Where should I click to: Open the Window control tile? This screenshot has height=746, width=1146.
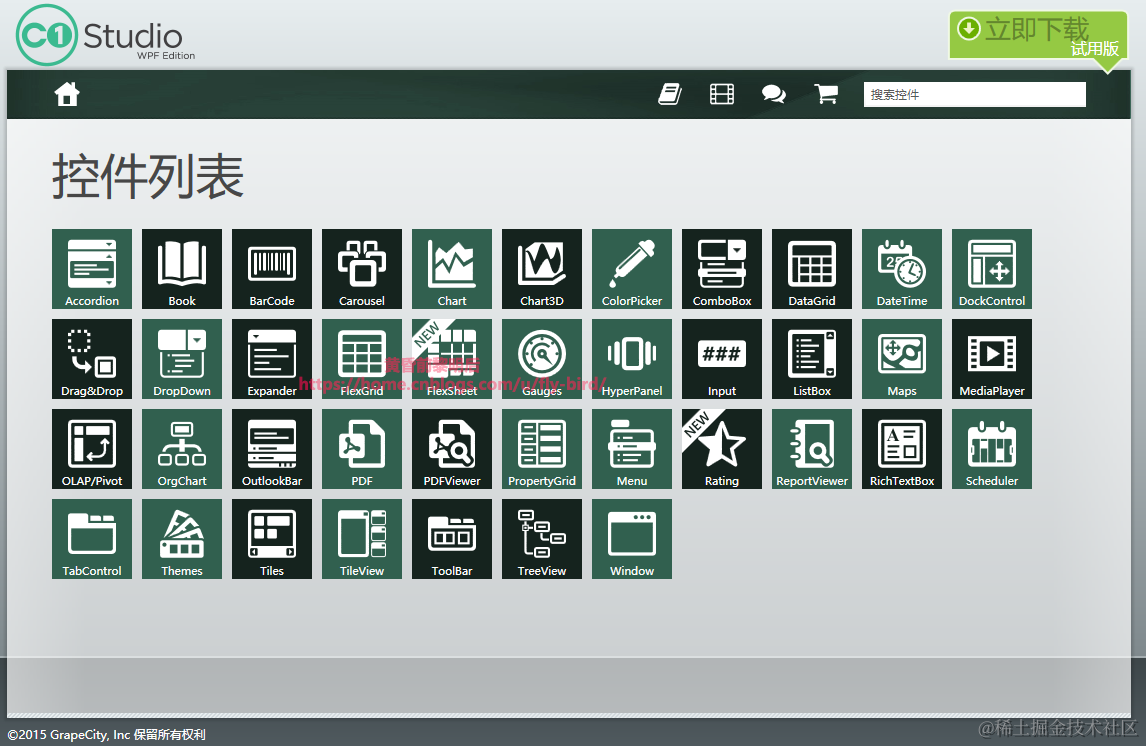pyautogui.click(x=632, y=539)
